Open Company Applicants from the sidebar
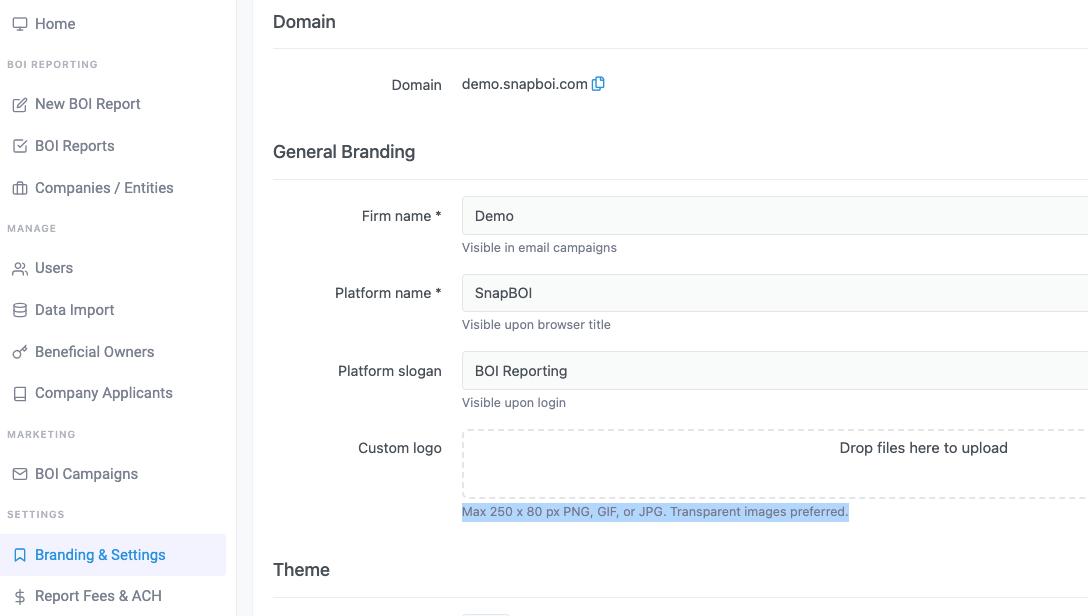This screenshot has height=616, width=1088. coord(103,393)
